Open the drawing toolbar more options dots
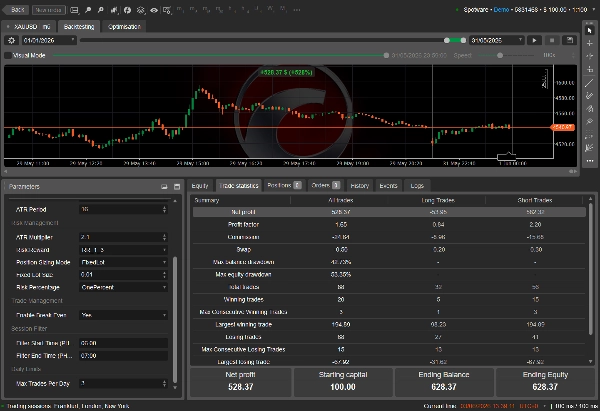 point(590,161)
